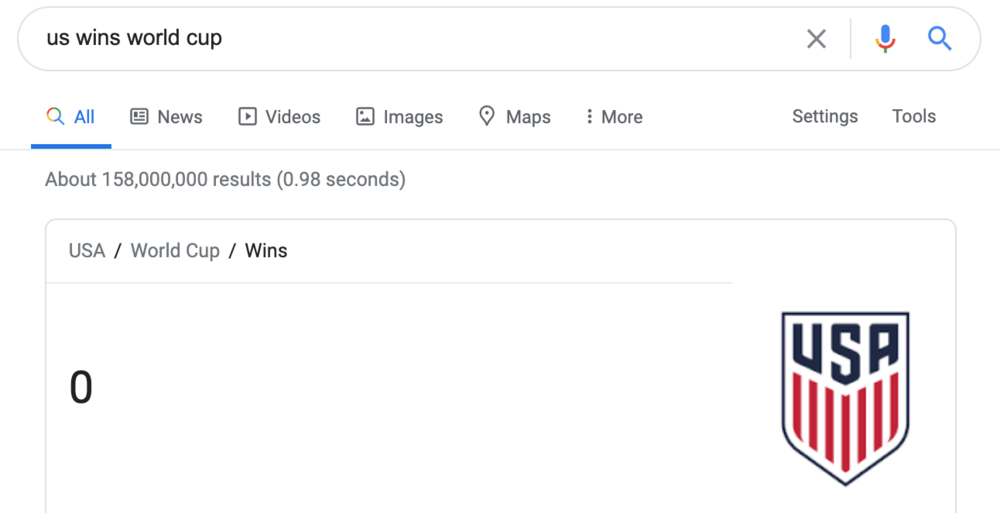Screen dimensions: 1000x513
Task: Select World Cup in the answer breadcrumb
Action: pyautogui.click(x=175, y=251)
